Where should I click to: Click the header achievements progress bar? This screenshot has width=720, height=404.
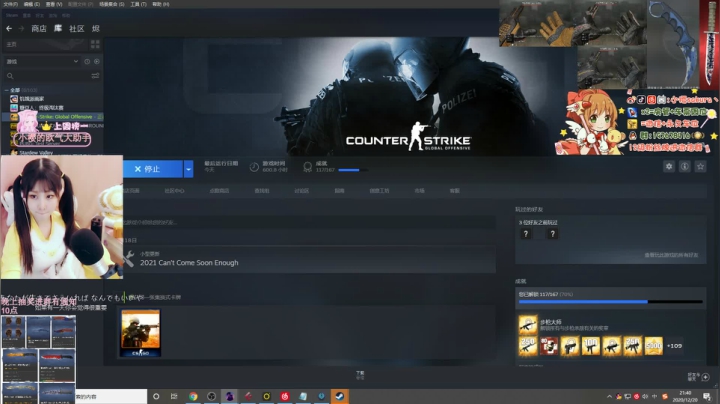click(353, 170)
